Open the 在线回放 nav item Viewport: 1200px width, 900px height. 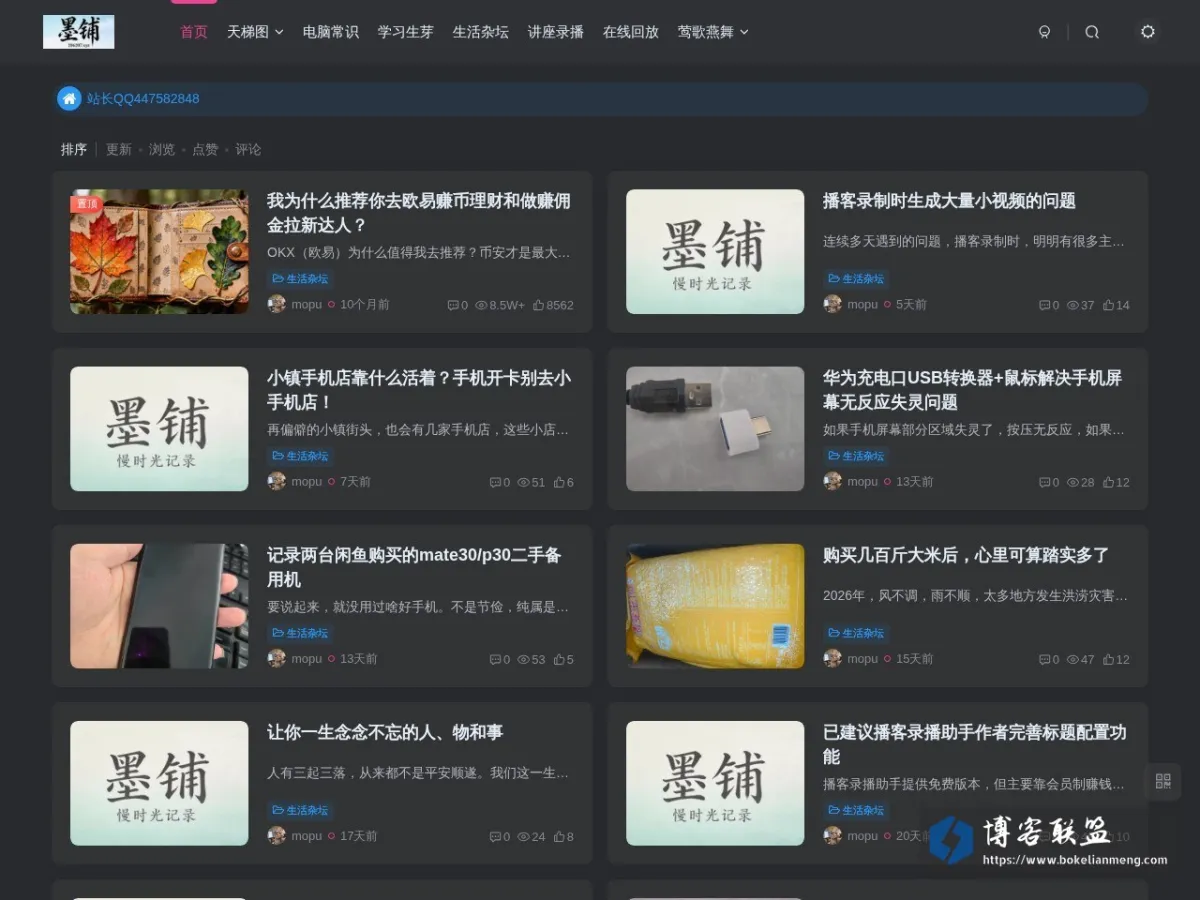[x=631, y=32]
